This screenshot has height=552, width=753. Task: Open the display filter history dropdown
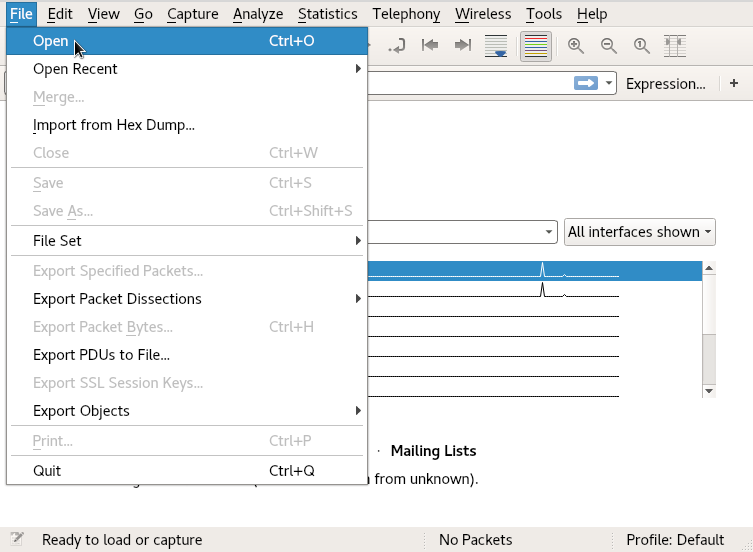pyautogui.click(x=608, y=84)
